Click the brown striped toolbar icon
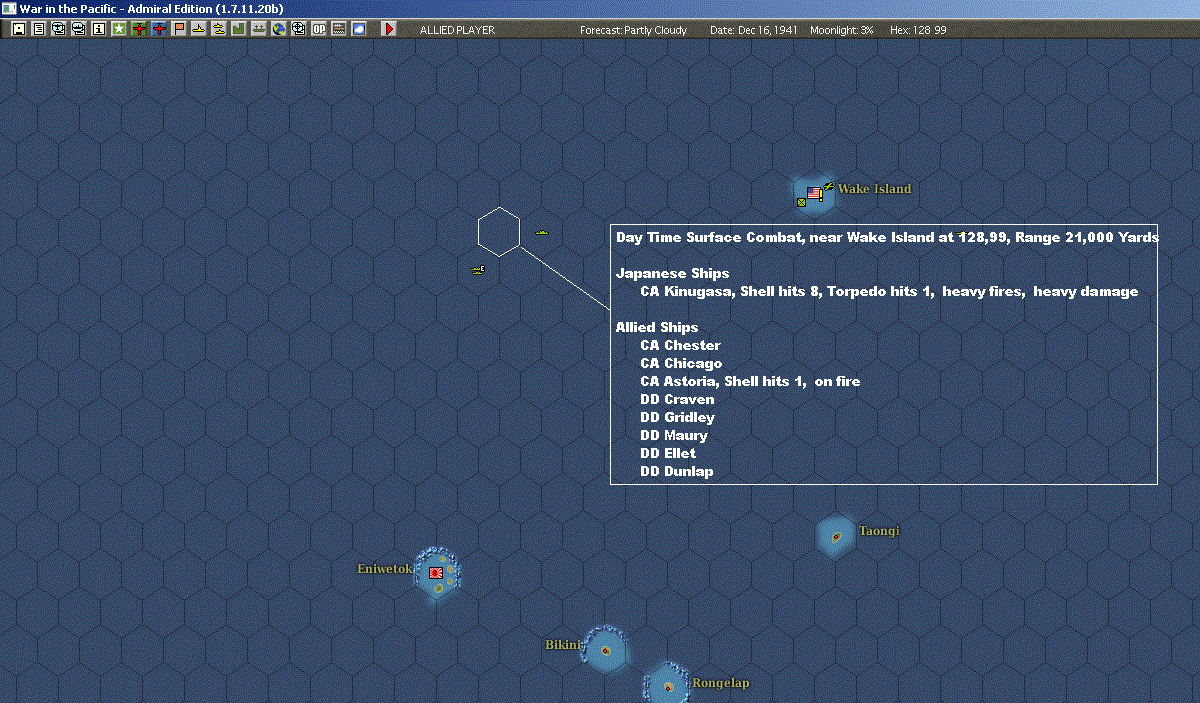 pos(338,29)
